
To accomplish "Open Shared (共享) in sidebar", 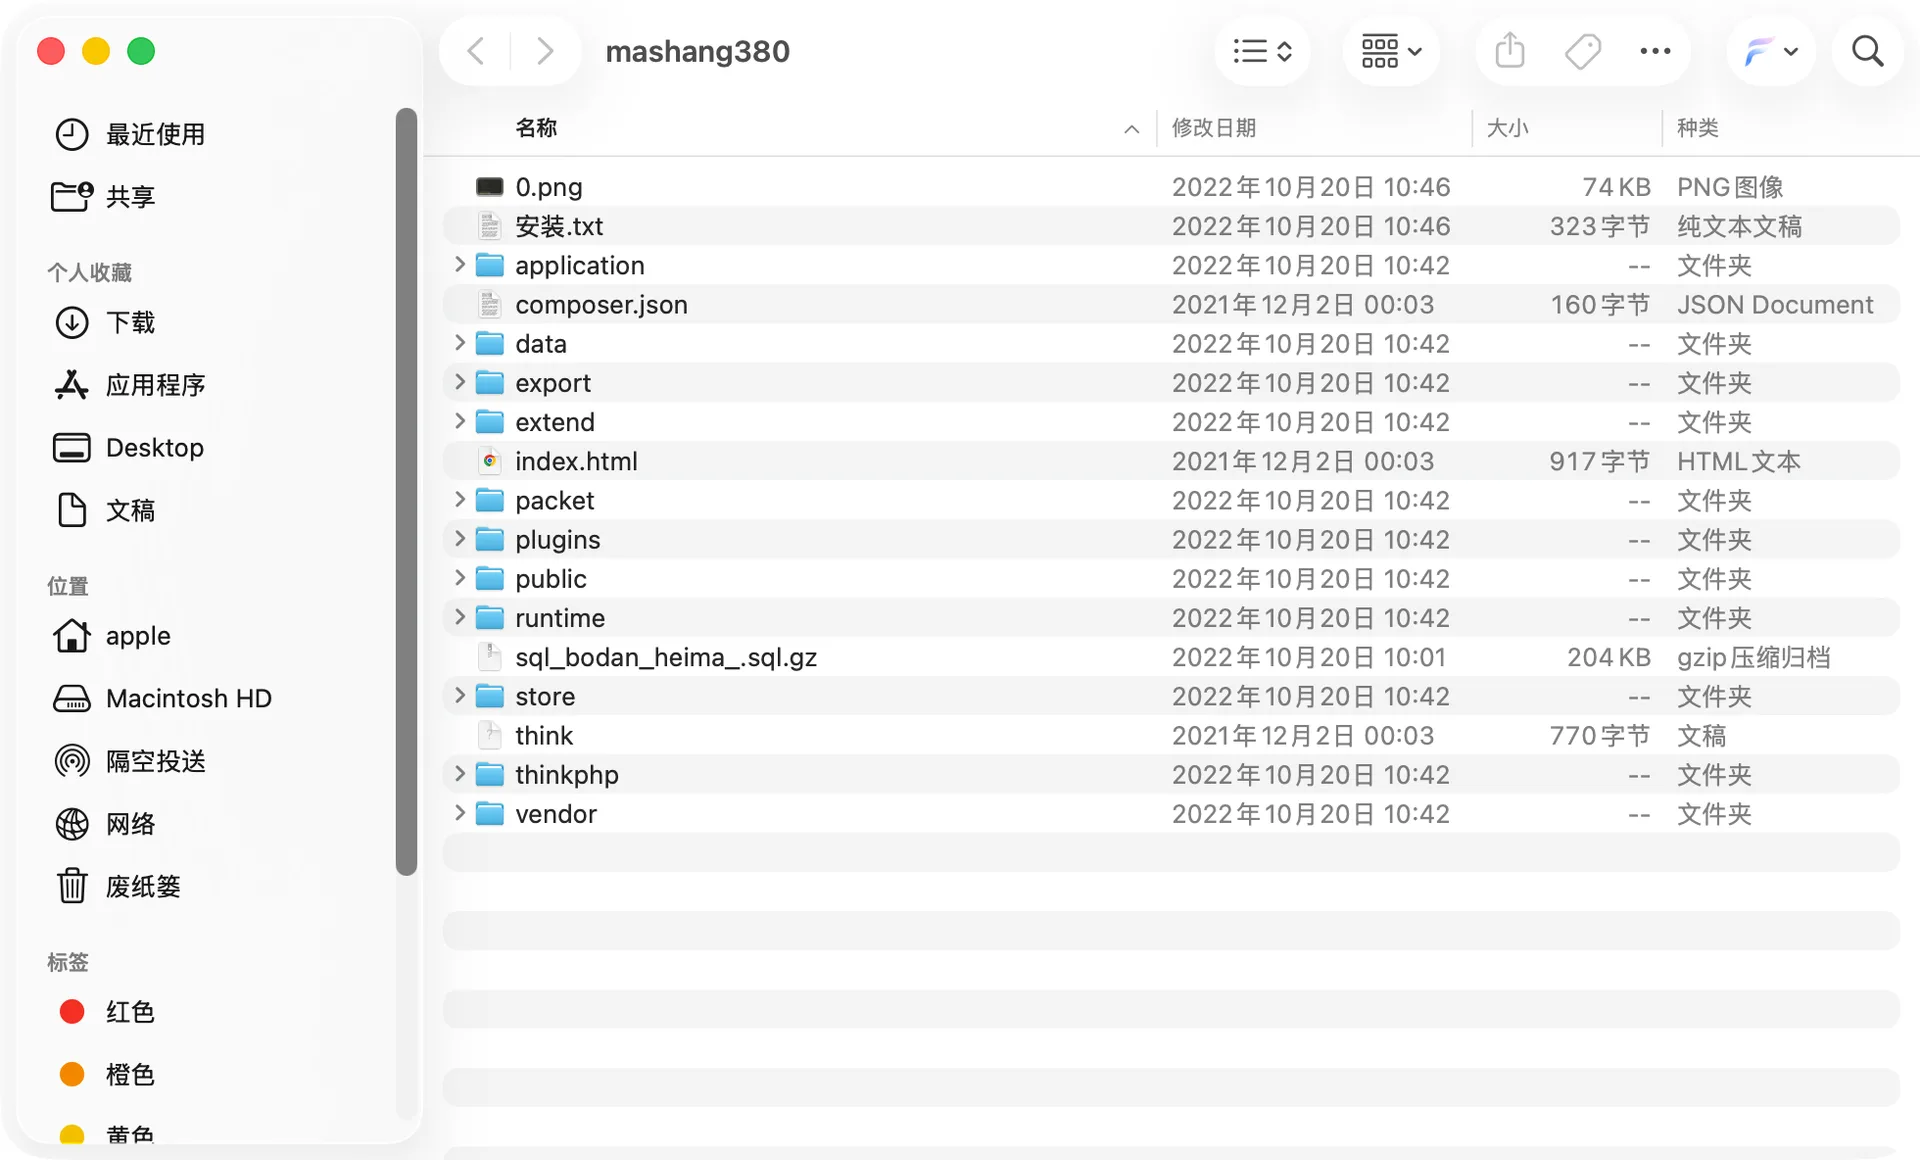I will click(104, 196).
